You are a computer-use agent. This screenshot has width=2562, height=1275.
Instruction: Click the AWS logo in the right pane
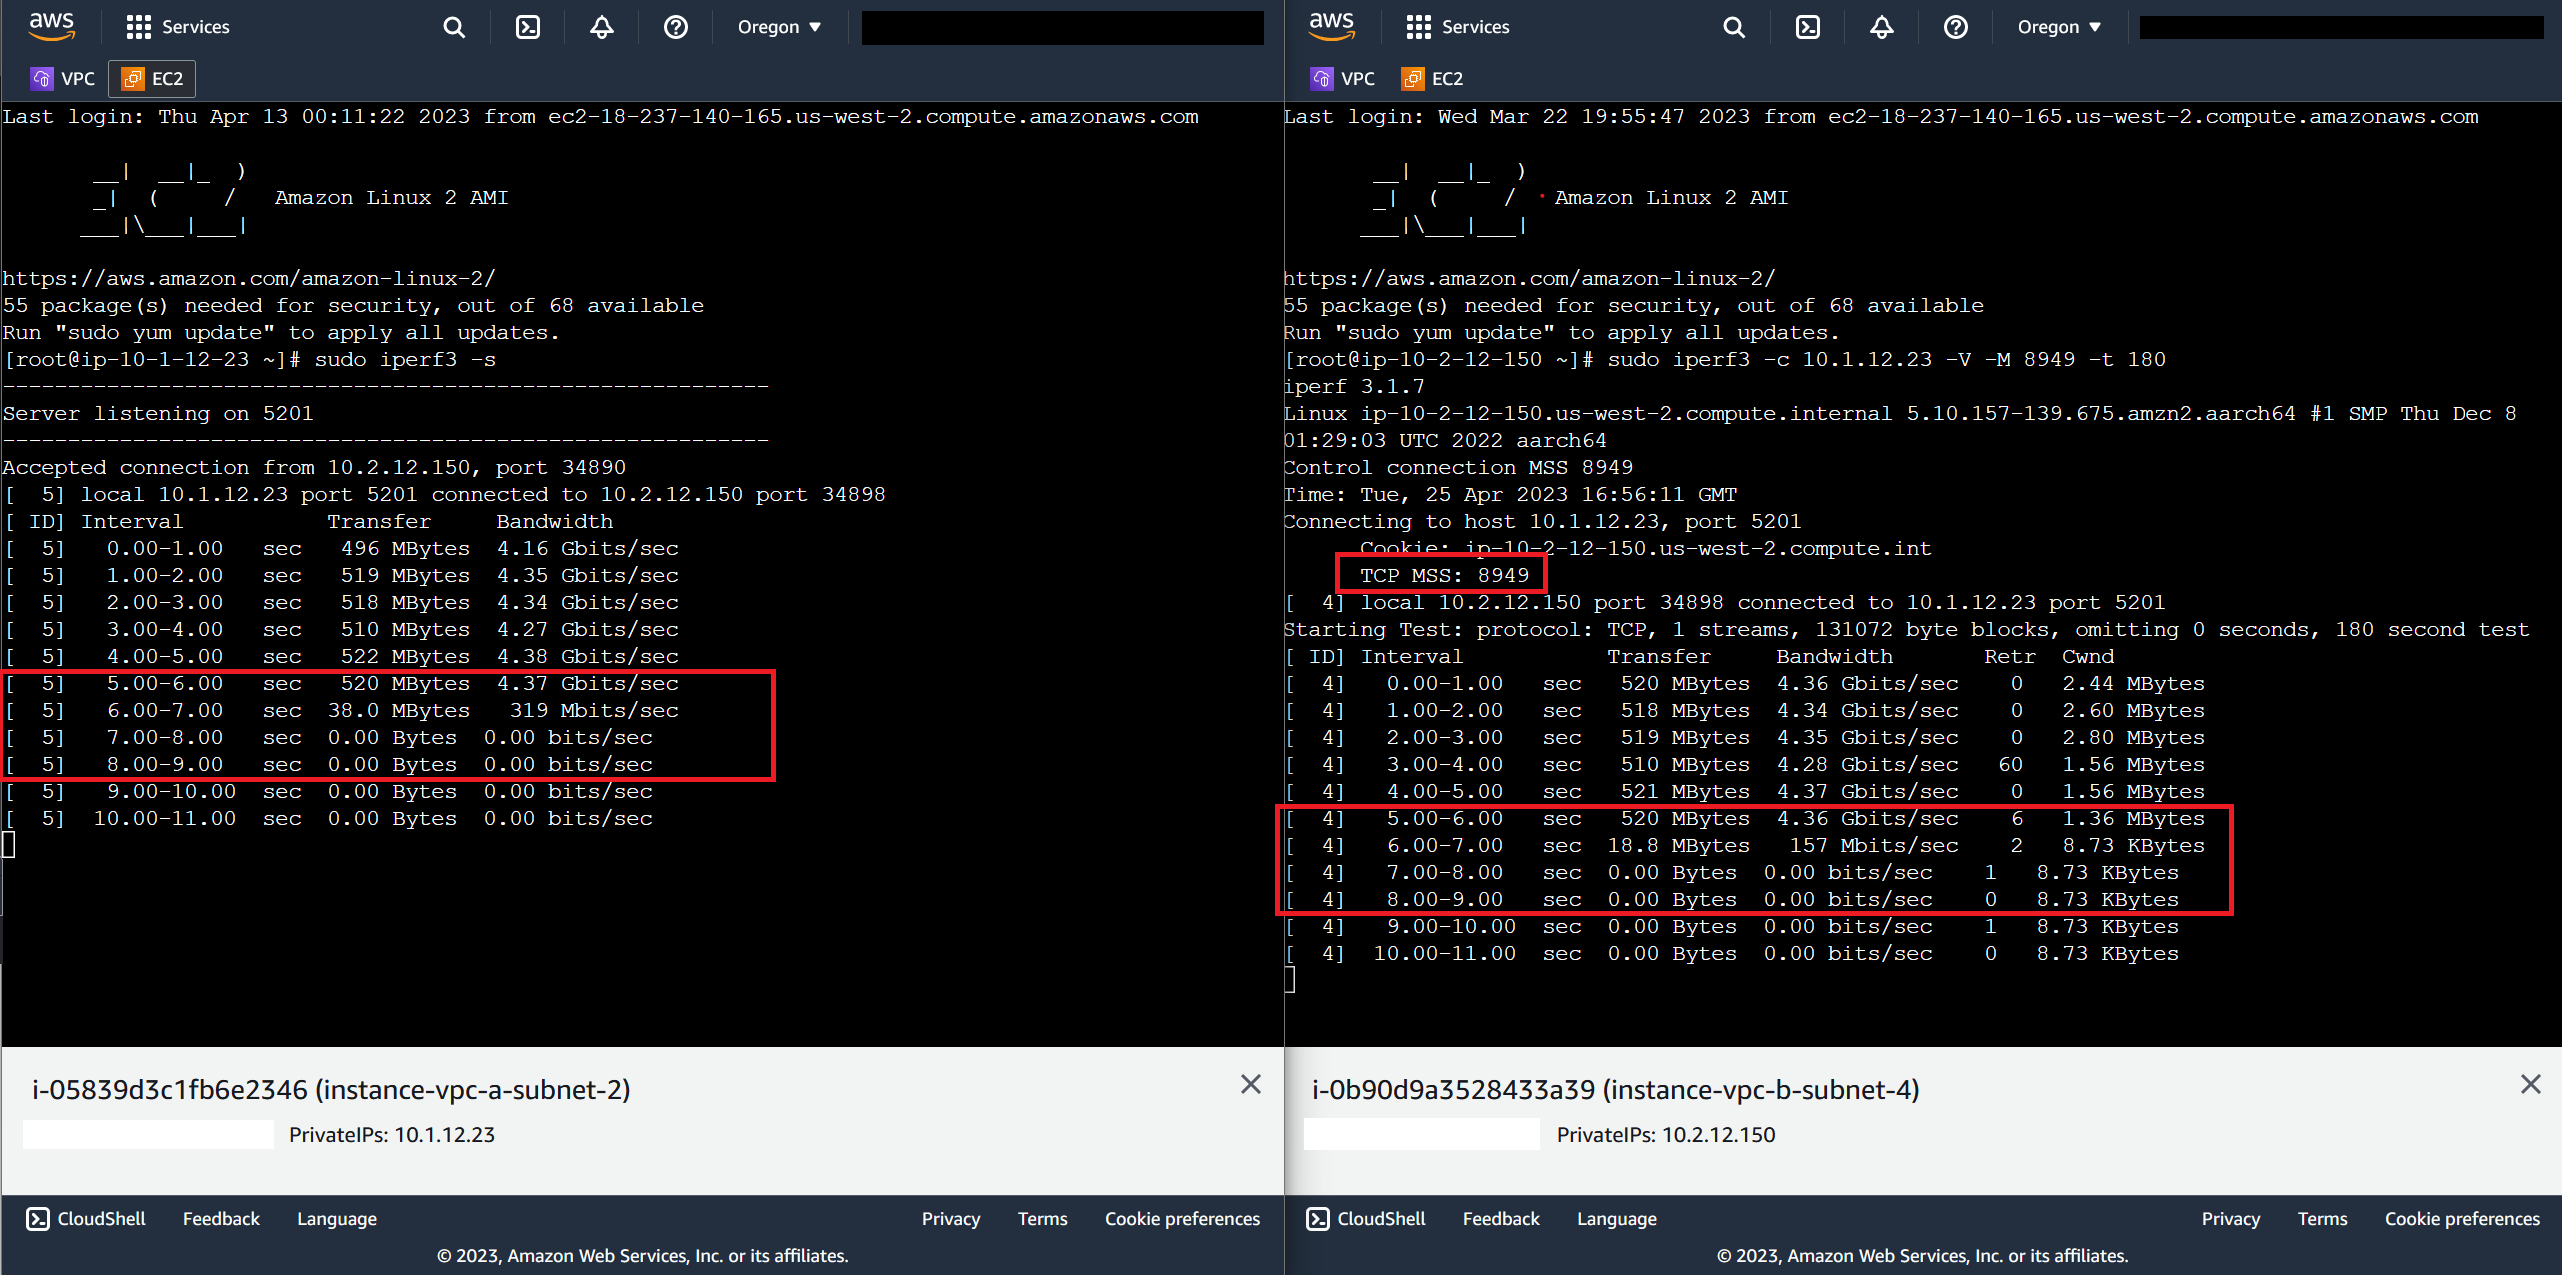tap(1331, 27)
